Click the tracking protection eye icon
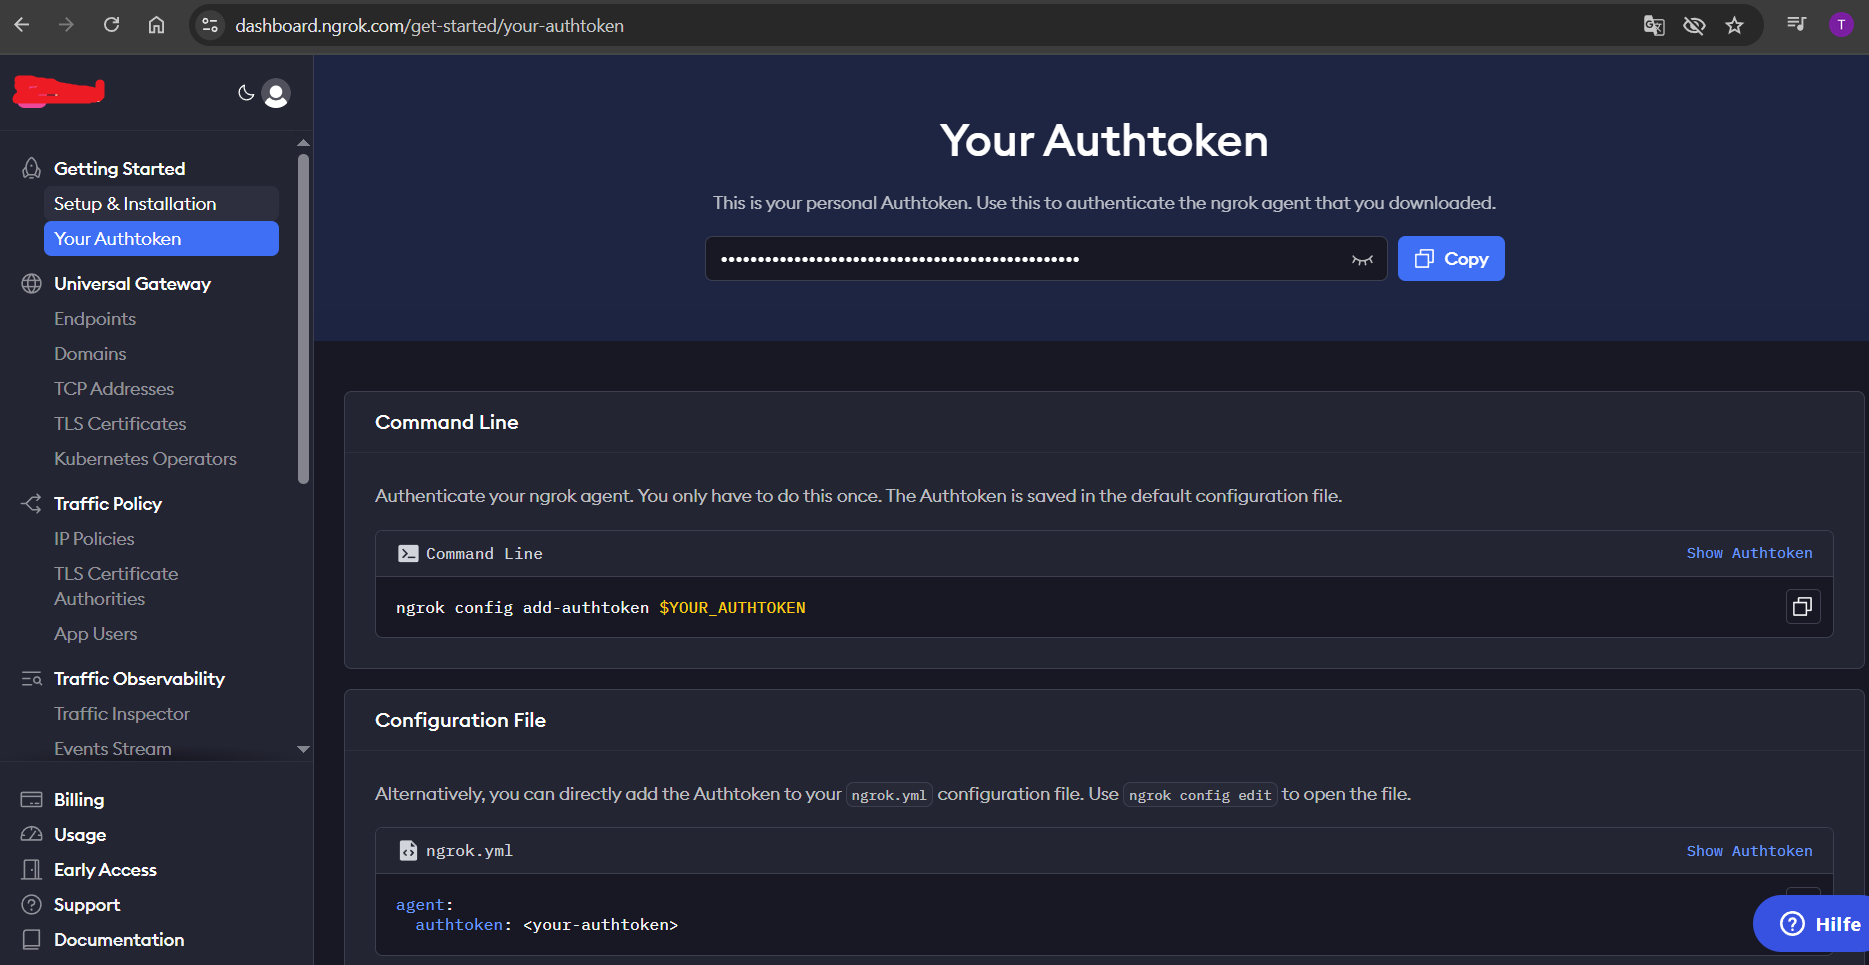Image resolution: width=1869 pixels, height=965 pixels. 1694,26
